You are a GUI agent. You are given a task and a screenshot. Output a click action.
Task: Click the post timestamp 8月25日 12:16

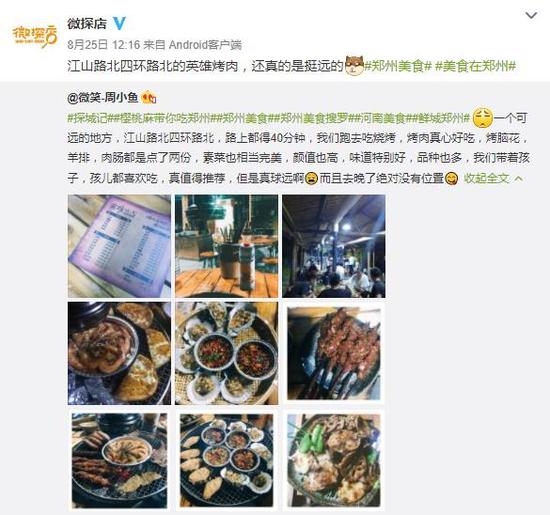coord(104,45)
